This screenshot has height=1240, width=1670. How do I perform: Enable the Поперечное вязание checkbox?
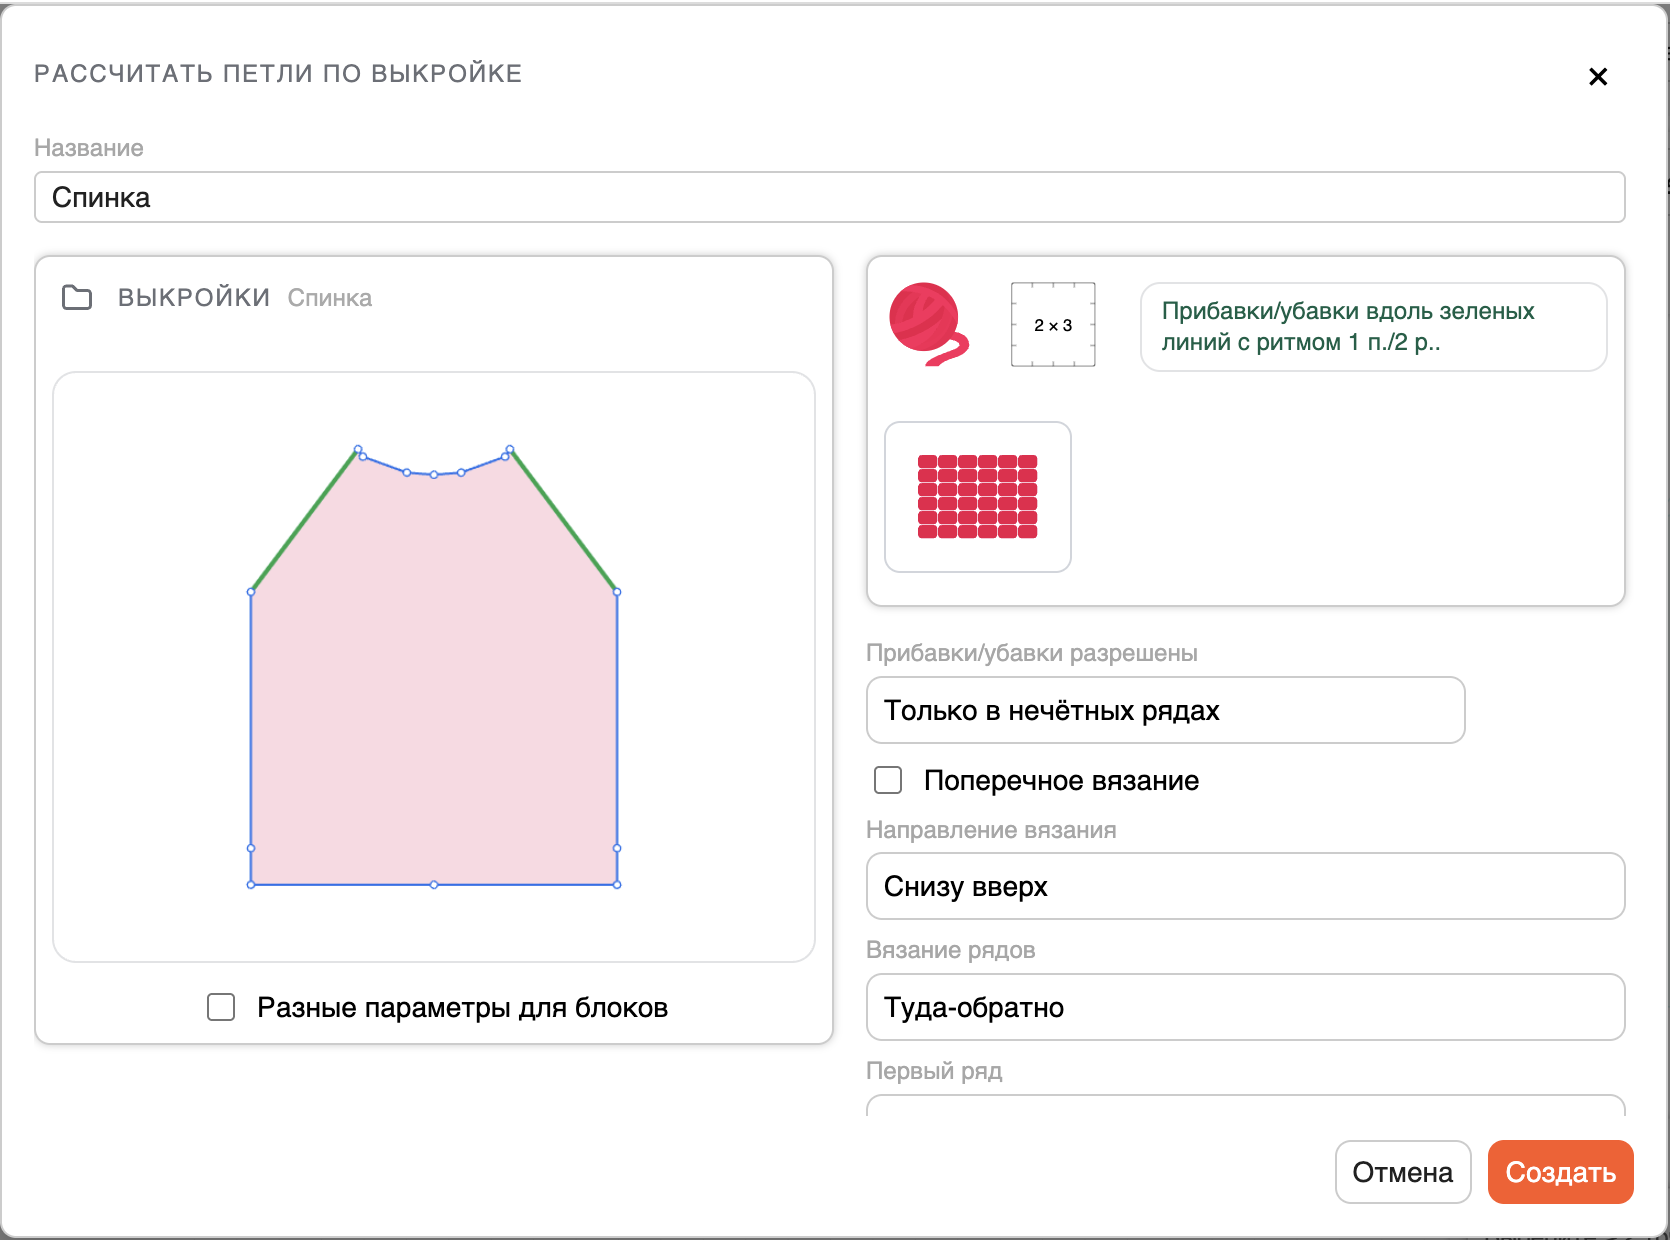(888, 780)
